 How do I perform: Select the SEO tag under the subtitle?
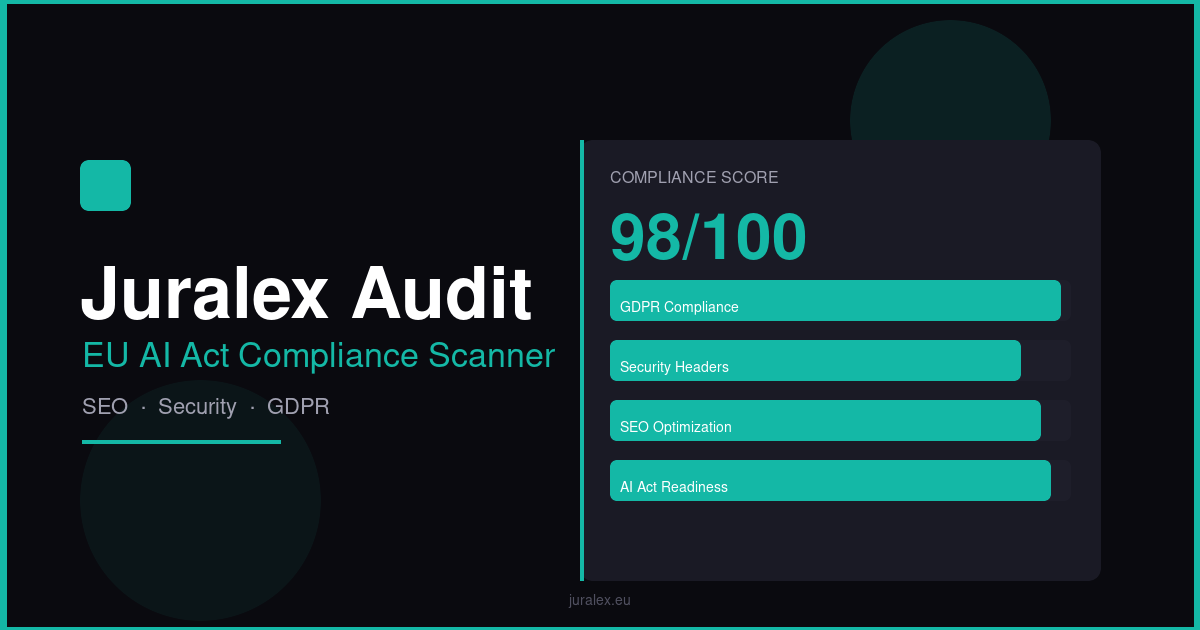click(x=105, y=407)
